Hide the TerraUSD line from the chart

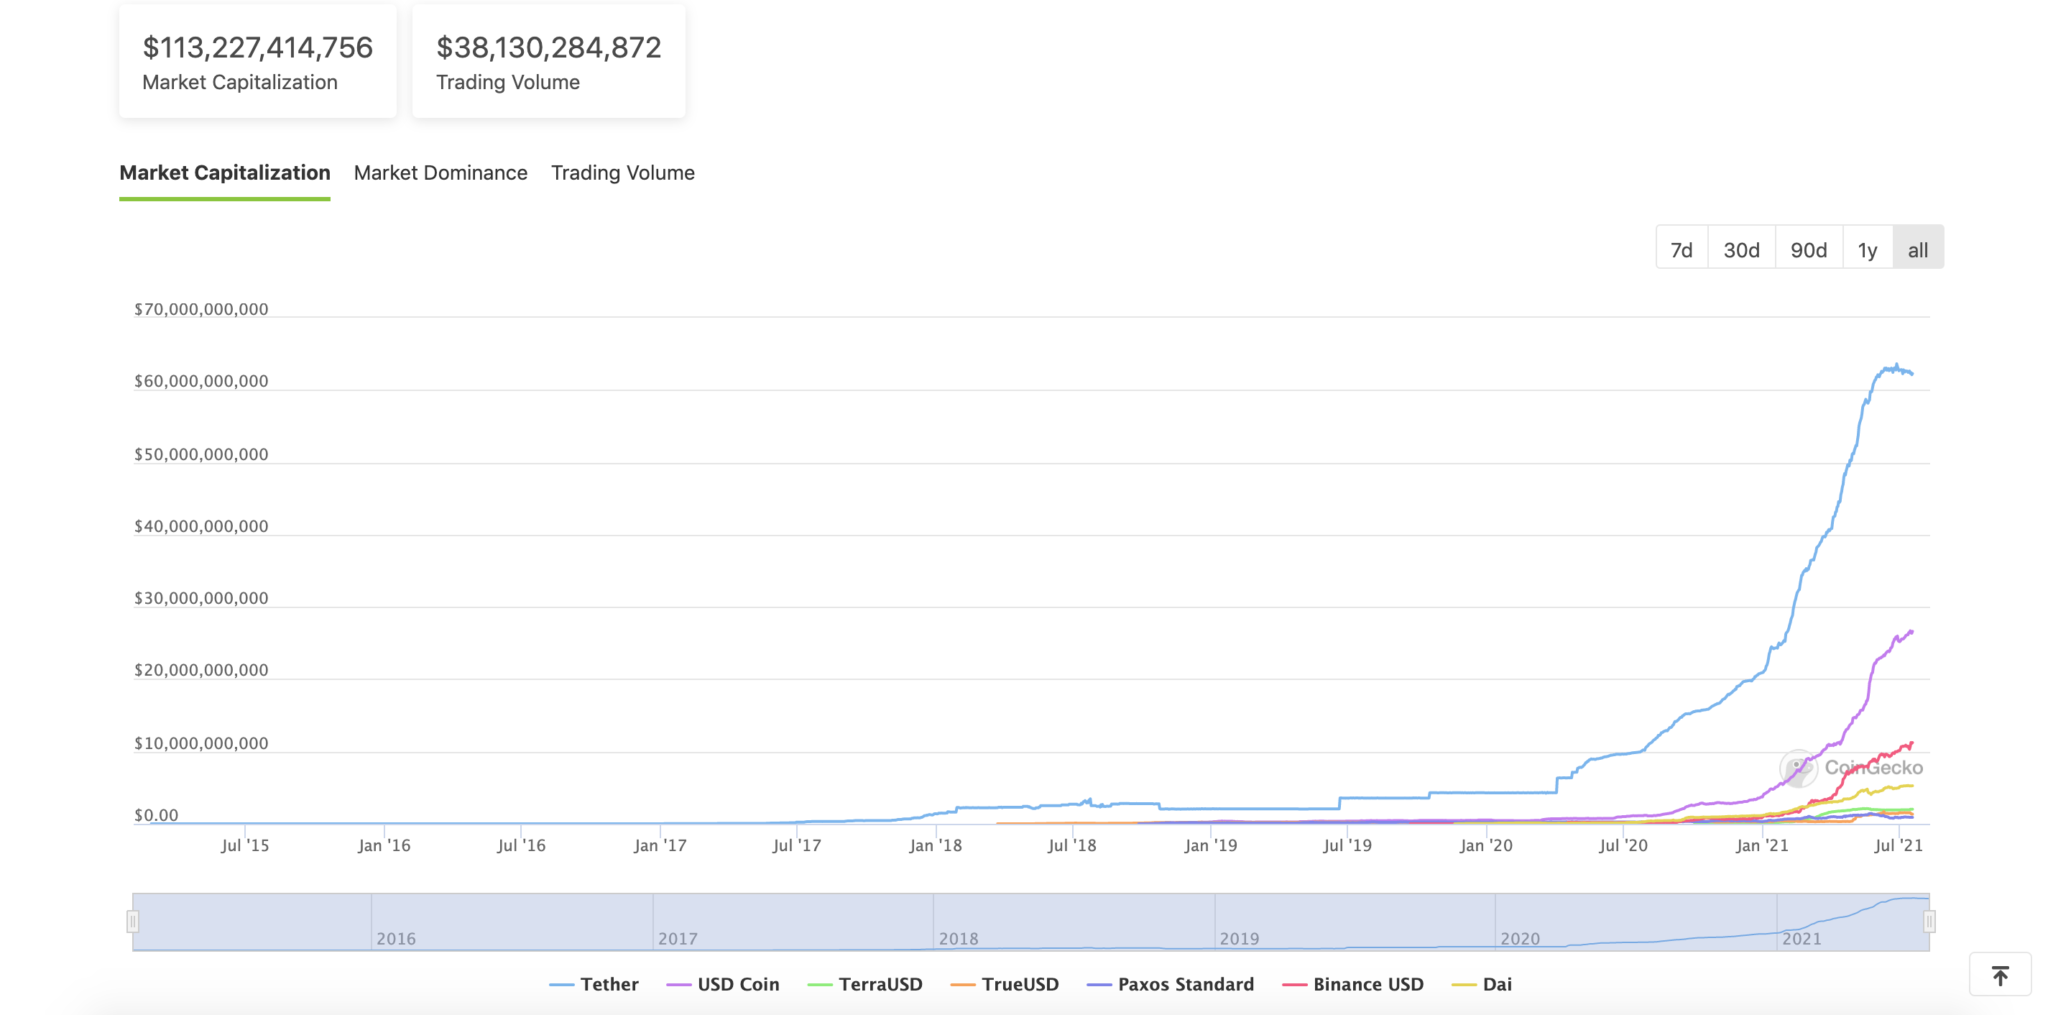pos(880,984)
